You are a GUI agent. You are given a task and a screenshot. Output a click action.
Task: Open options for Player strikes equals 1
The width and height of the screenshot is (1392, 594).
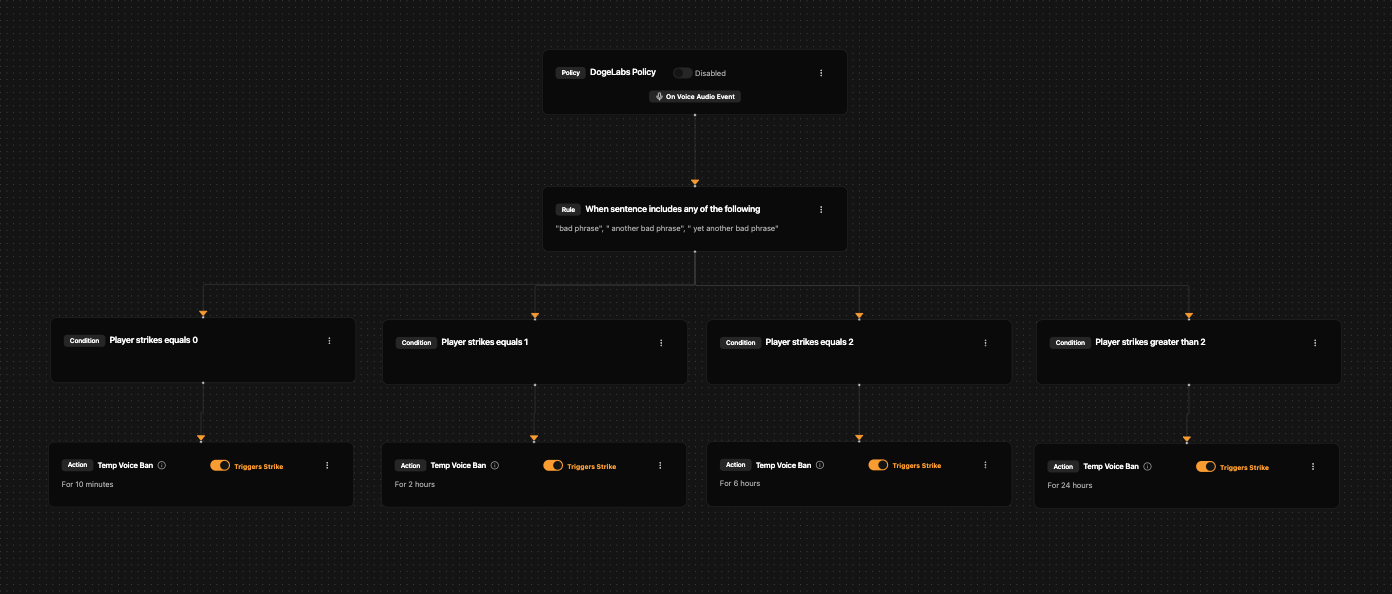point(661,343)
